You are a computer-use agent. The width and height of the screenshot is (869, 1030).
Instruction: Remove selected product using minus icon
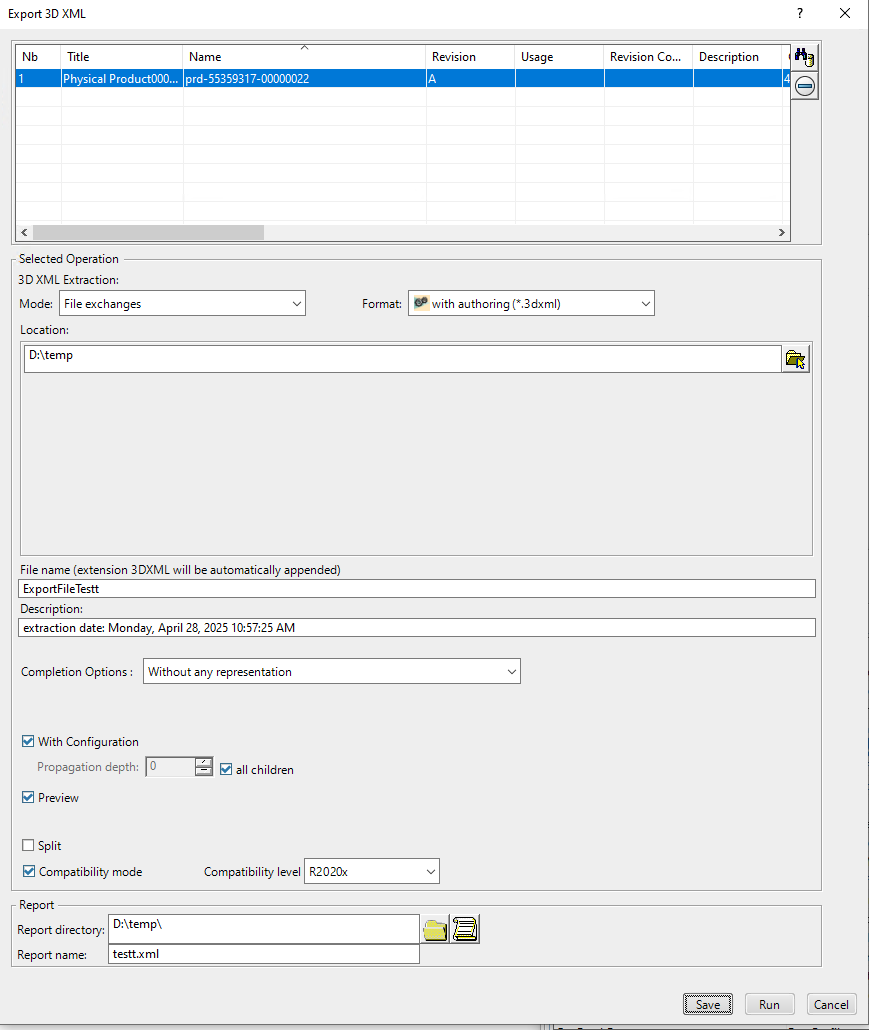(x=803, y=86)
